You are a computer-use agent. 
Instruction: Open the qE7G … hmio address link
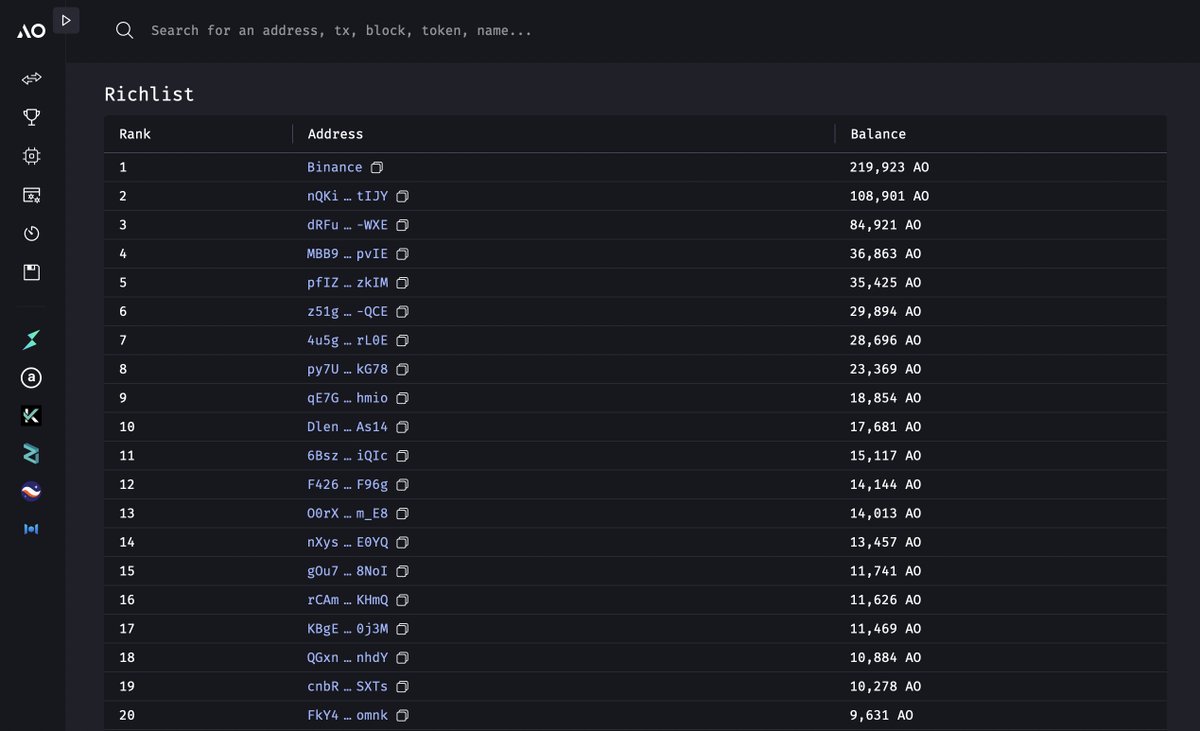tap(347, 398)
